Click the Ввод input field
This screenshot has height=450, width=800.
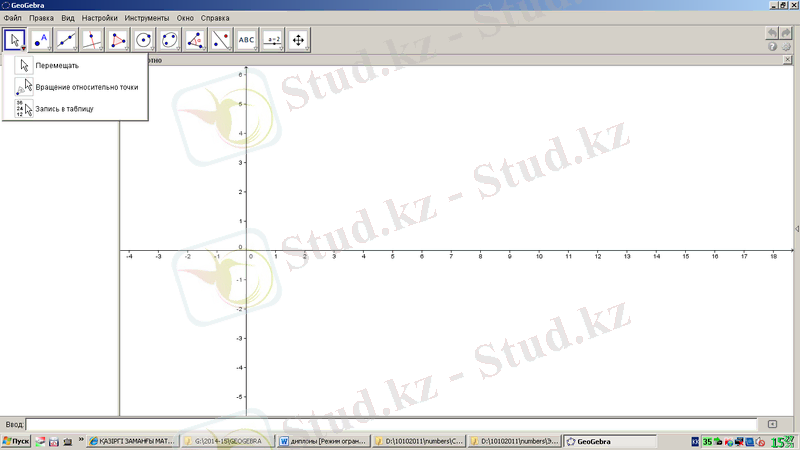tap(391, 424)
